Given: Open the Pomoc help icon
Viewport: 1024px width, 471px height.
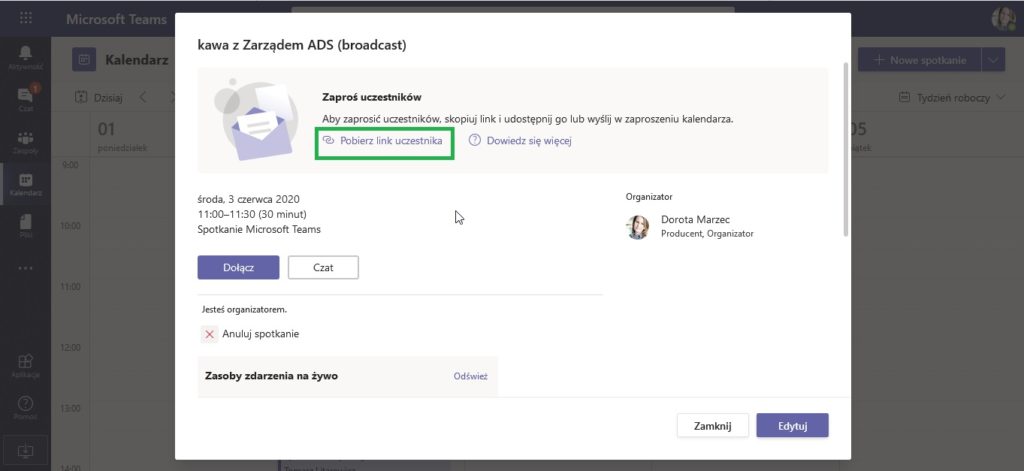Looking at the screenshot, I should coord(25,408).
